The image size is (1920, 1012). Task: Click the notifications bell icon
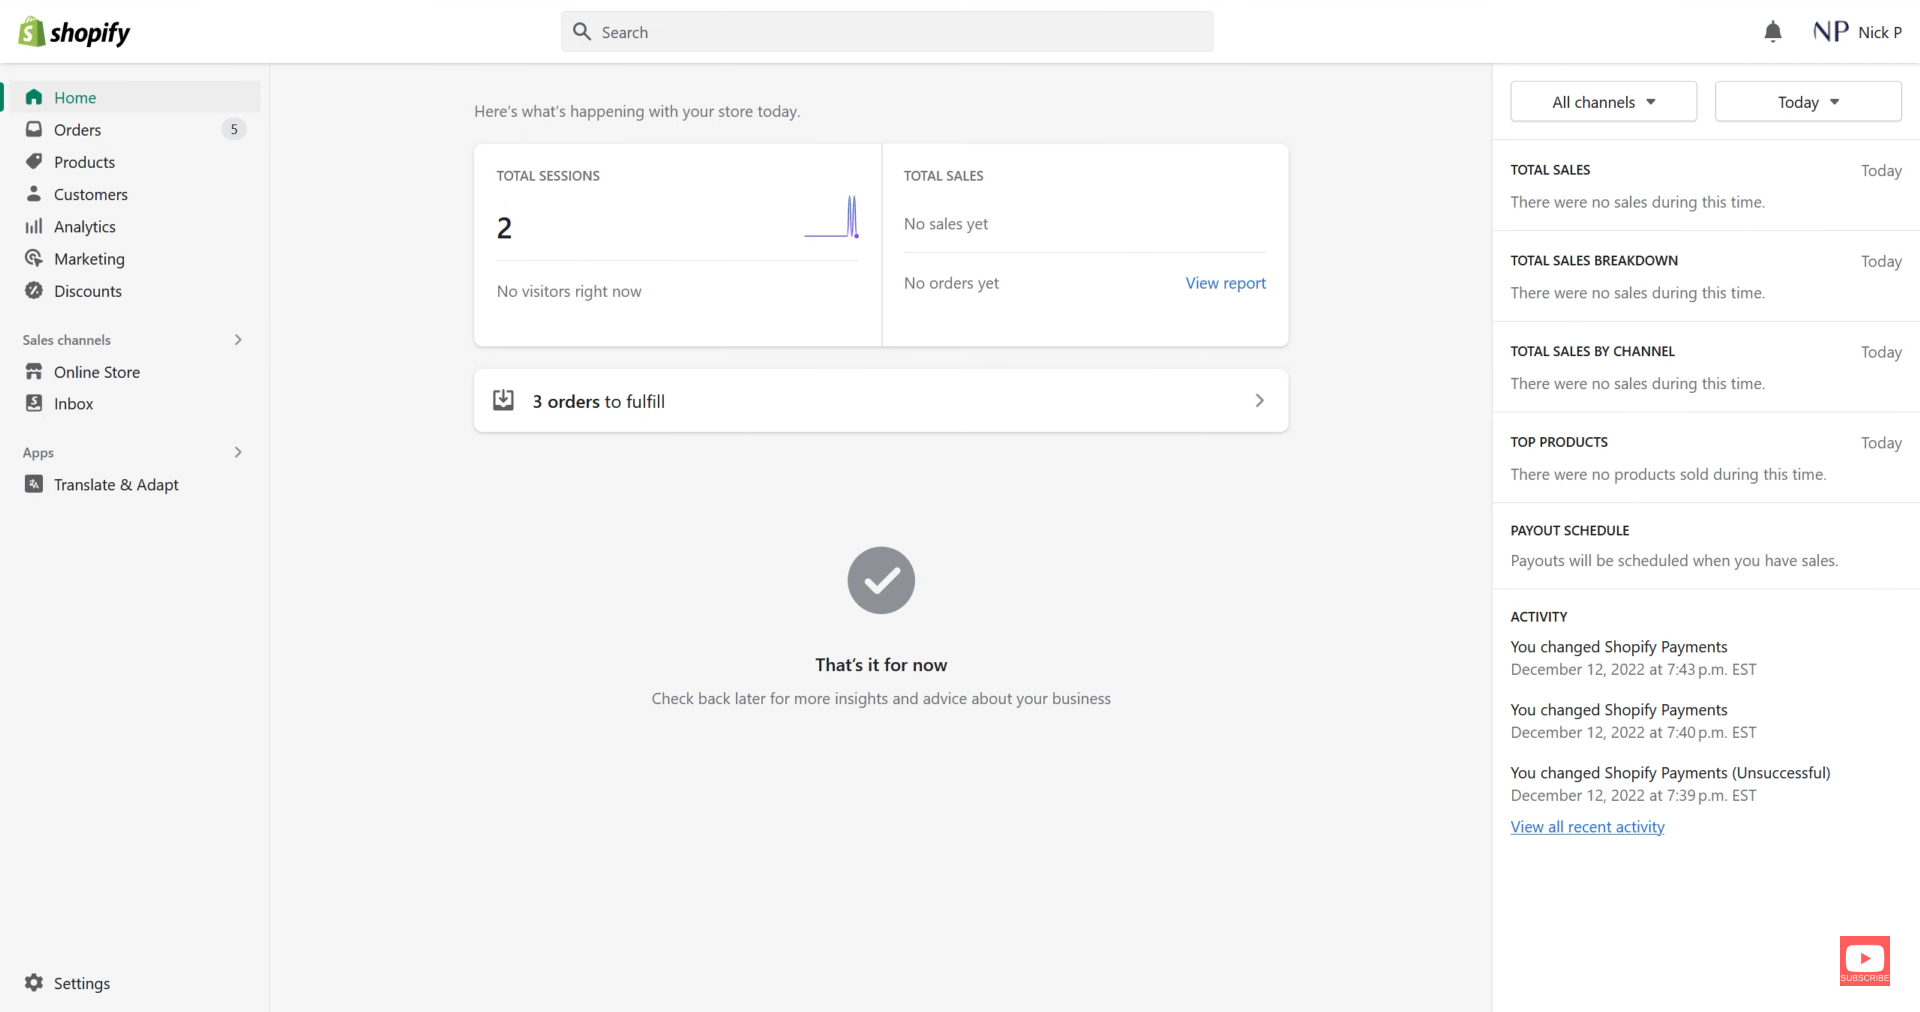coord(1773,32)
